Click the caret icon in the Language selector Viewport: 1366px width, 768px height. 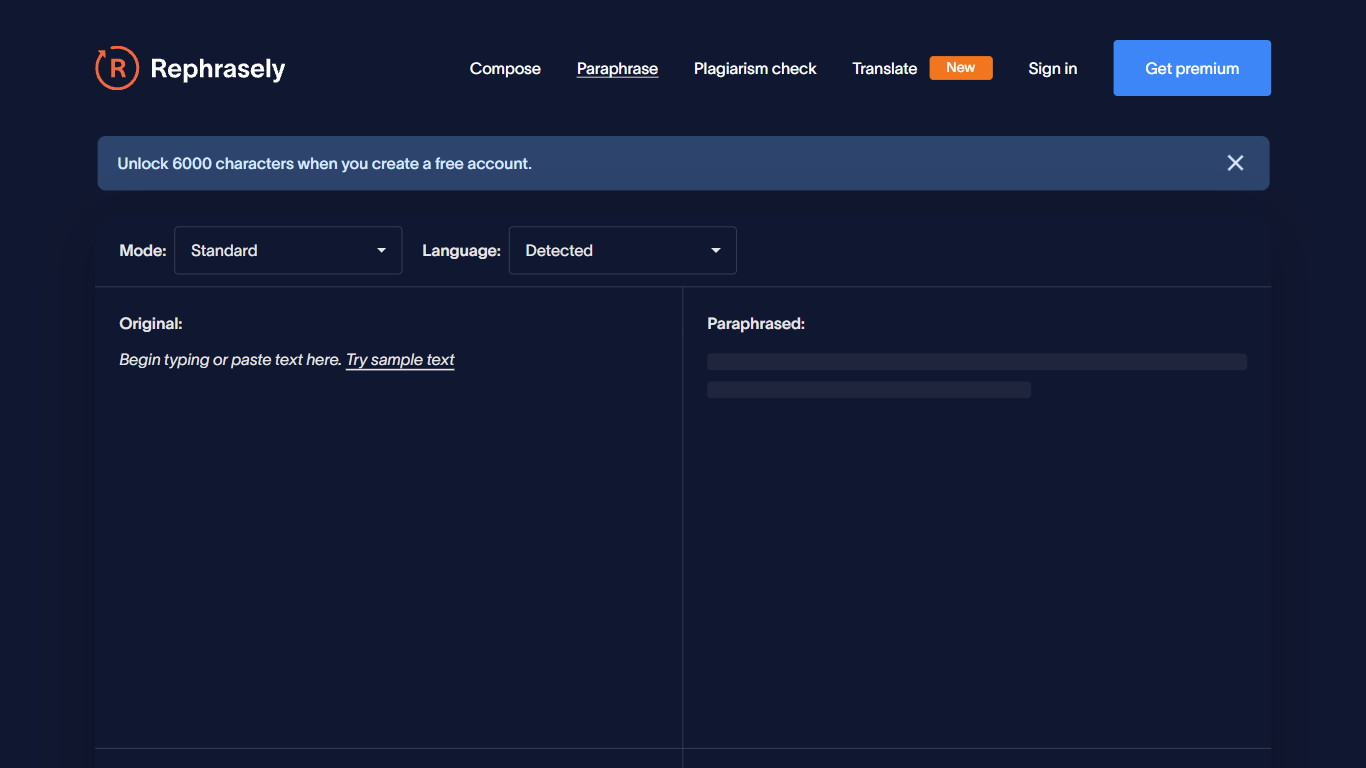(x=716, y=250)
